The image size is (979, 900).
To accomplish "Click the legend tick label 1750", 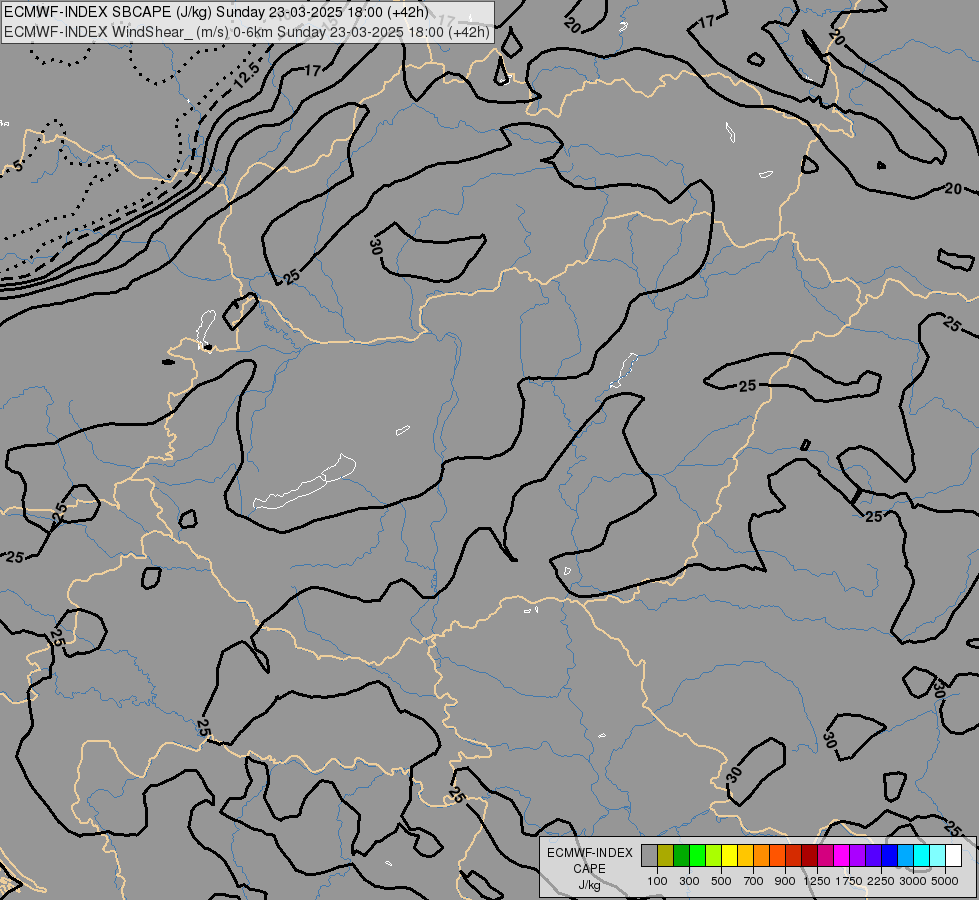I will pyautogui.click(x=849, y=881).
